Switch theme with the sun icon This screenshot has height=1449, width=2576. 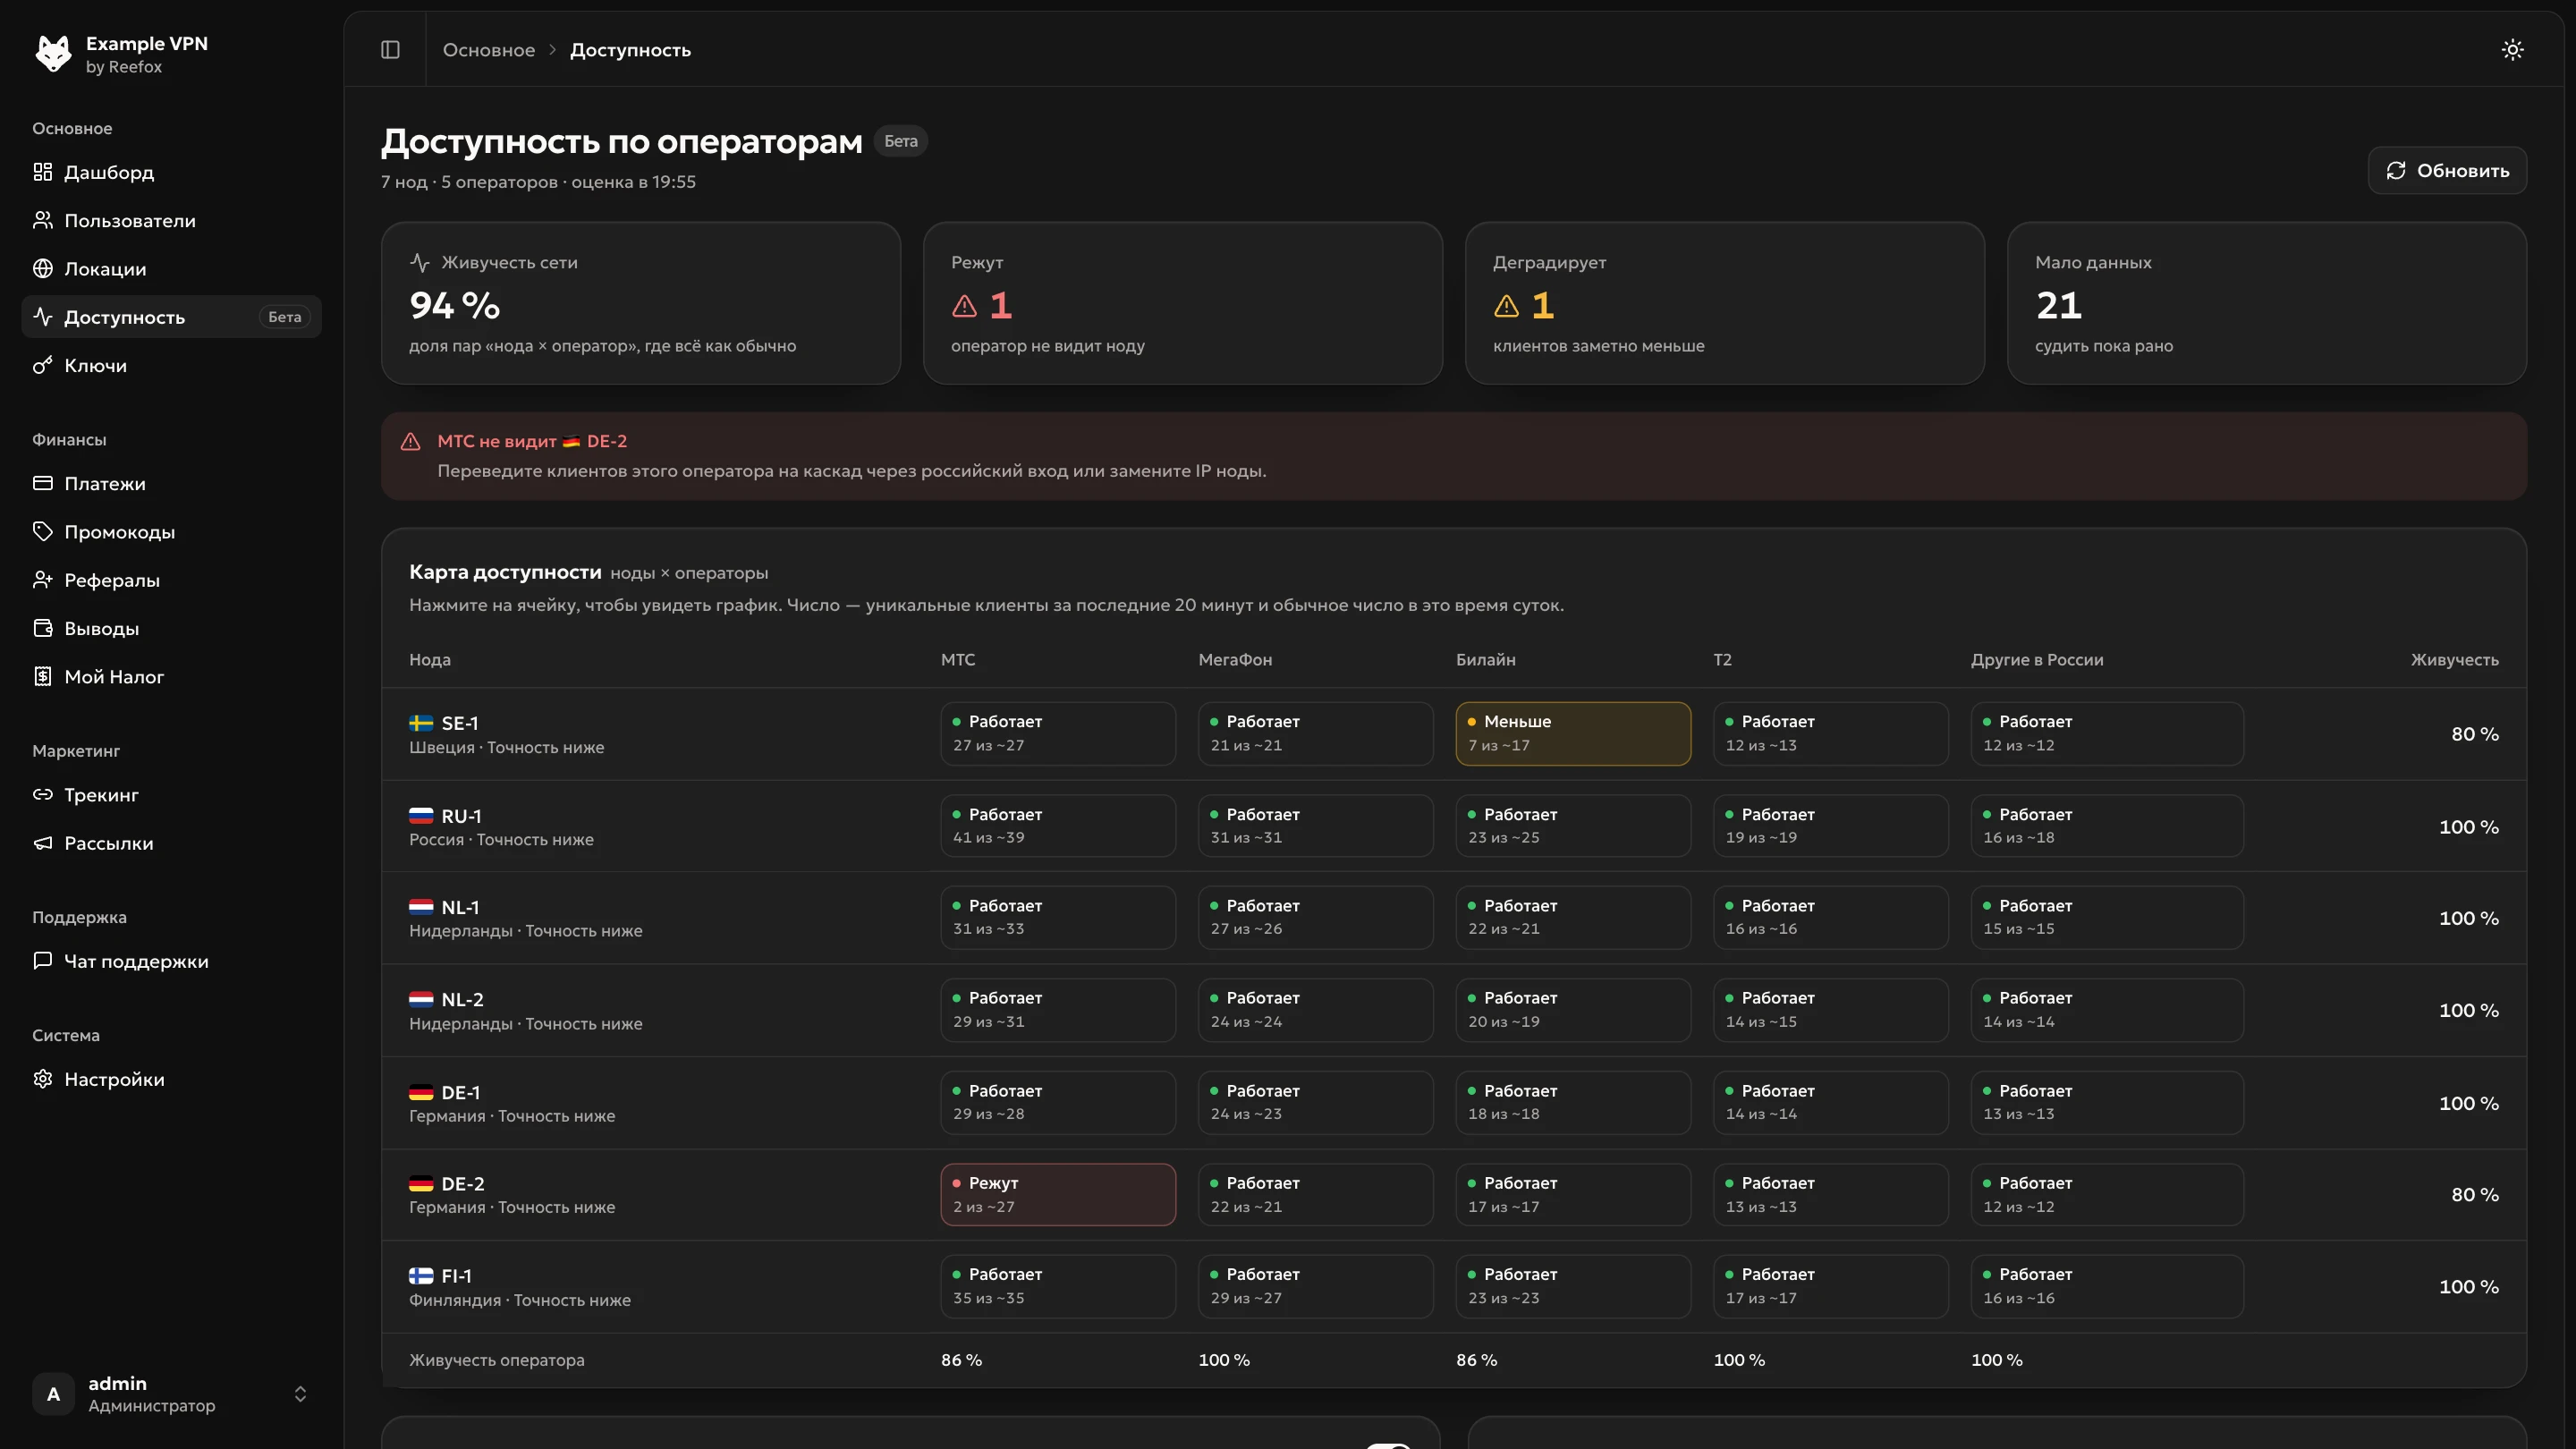point(2512,50)
